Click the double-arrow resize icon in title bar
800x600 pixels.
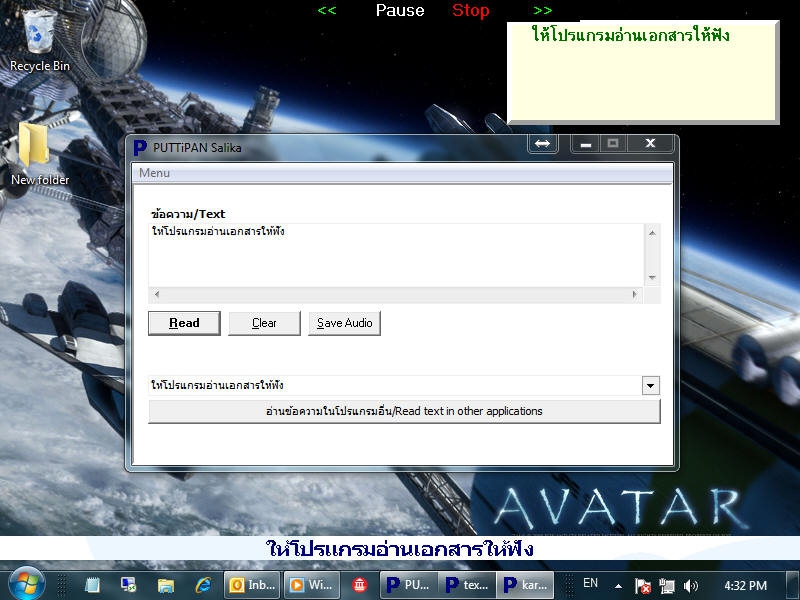coord(542,144)
